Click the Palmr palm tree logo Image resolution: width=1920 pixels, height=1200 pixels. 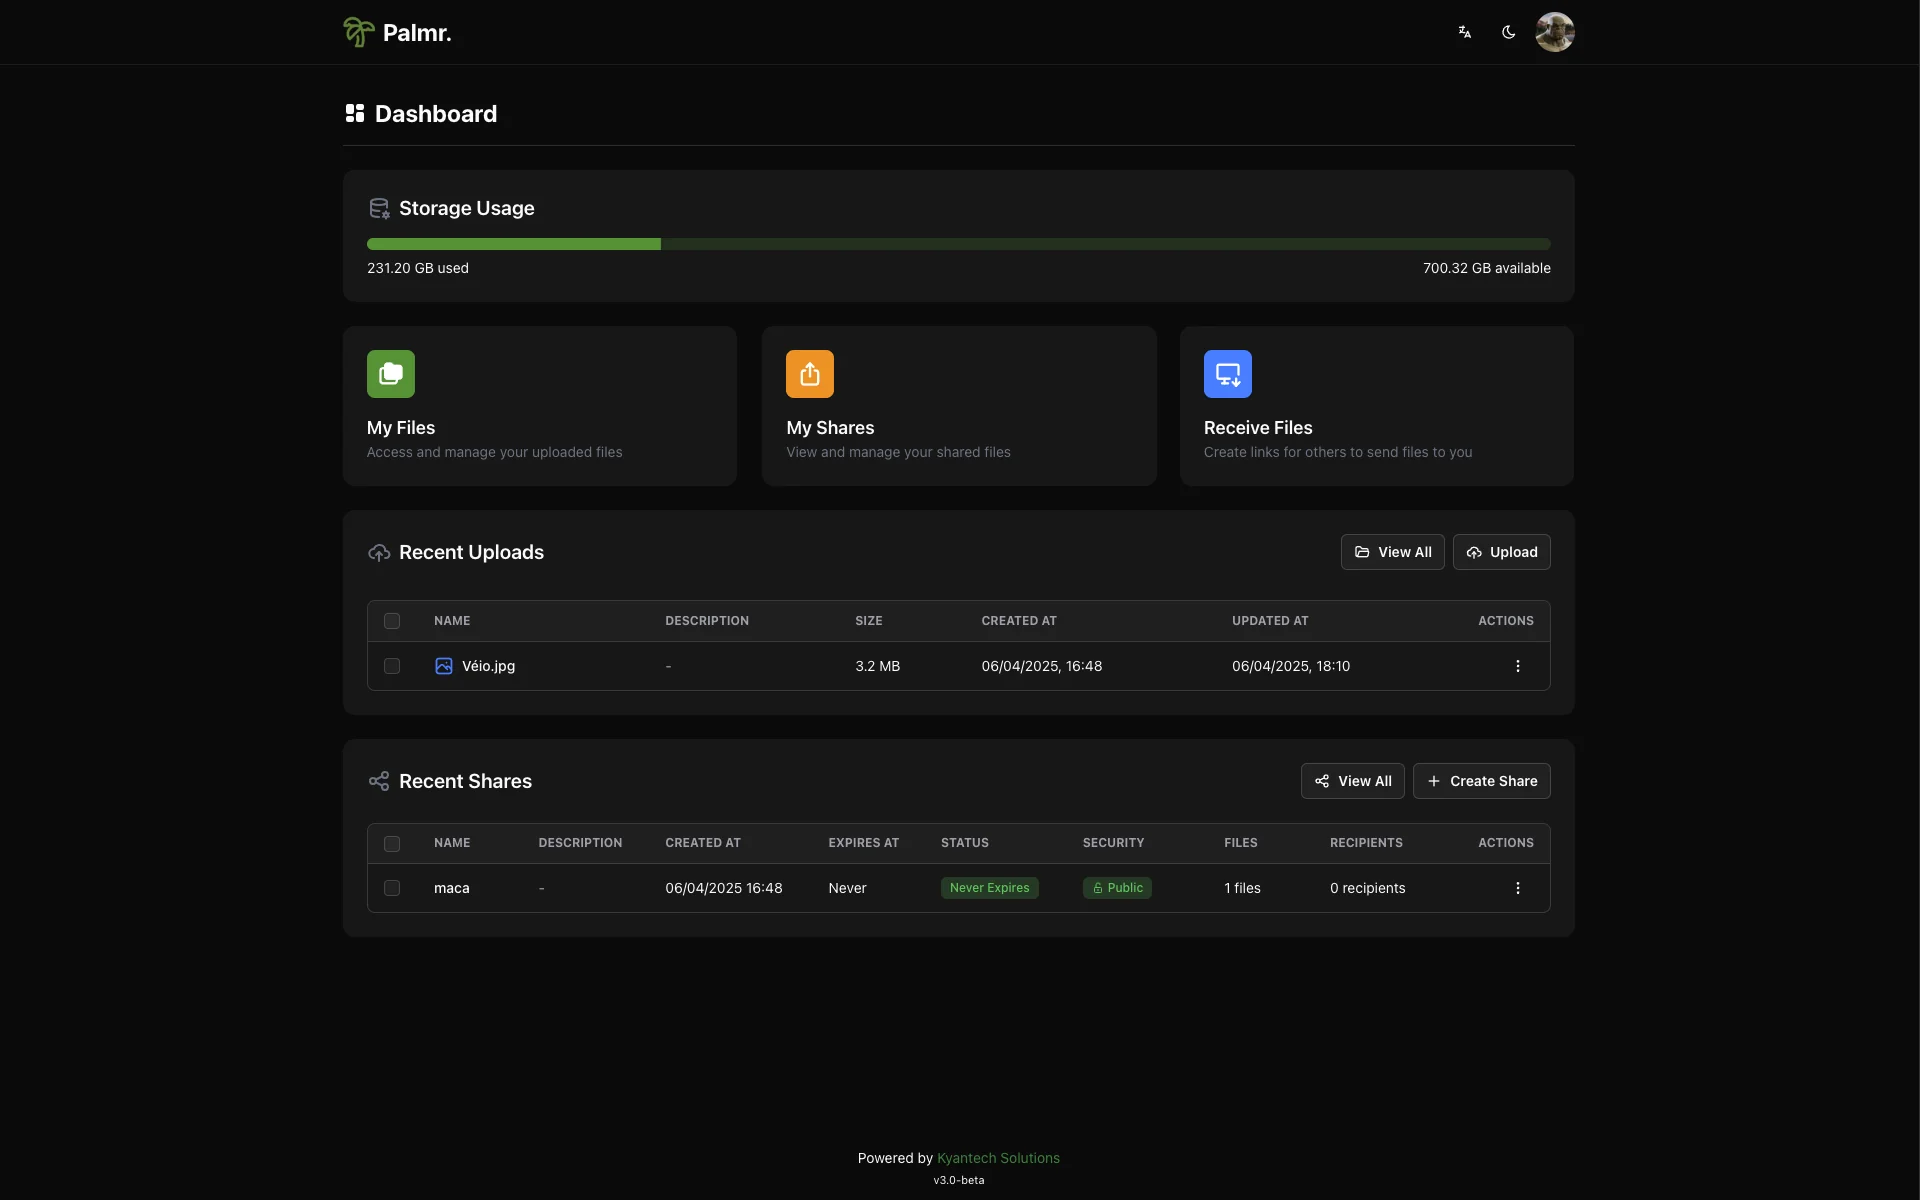tap(357, 31)
